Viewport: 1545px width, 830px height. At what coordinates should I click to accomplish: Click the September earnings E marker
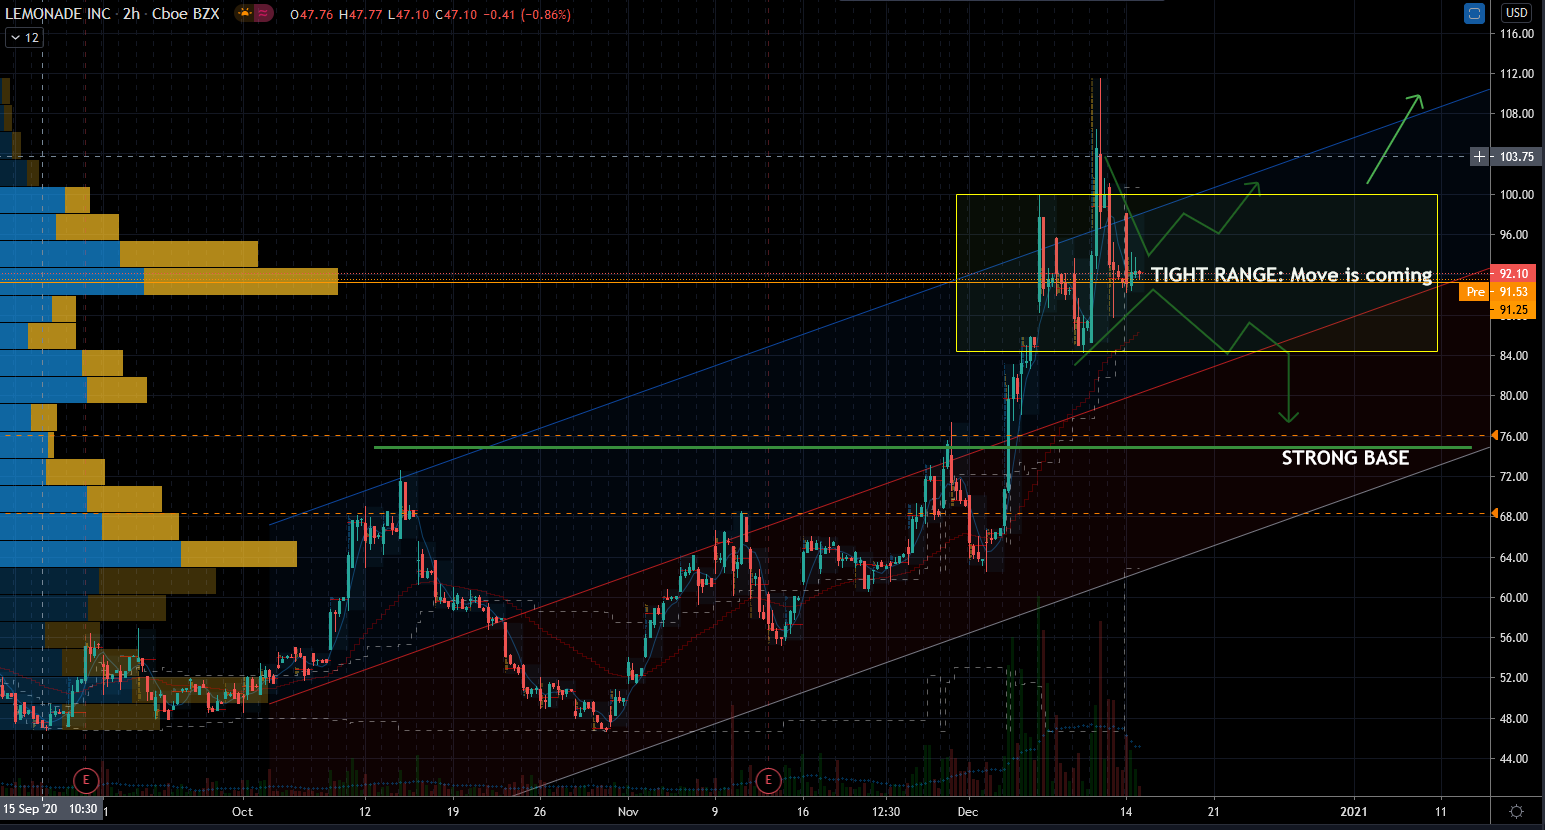[87, 780]
